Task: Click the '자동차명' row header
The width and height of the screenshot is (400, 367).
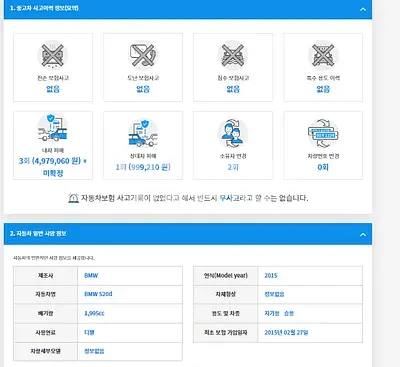Action: [x=45, y=294]
